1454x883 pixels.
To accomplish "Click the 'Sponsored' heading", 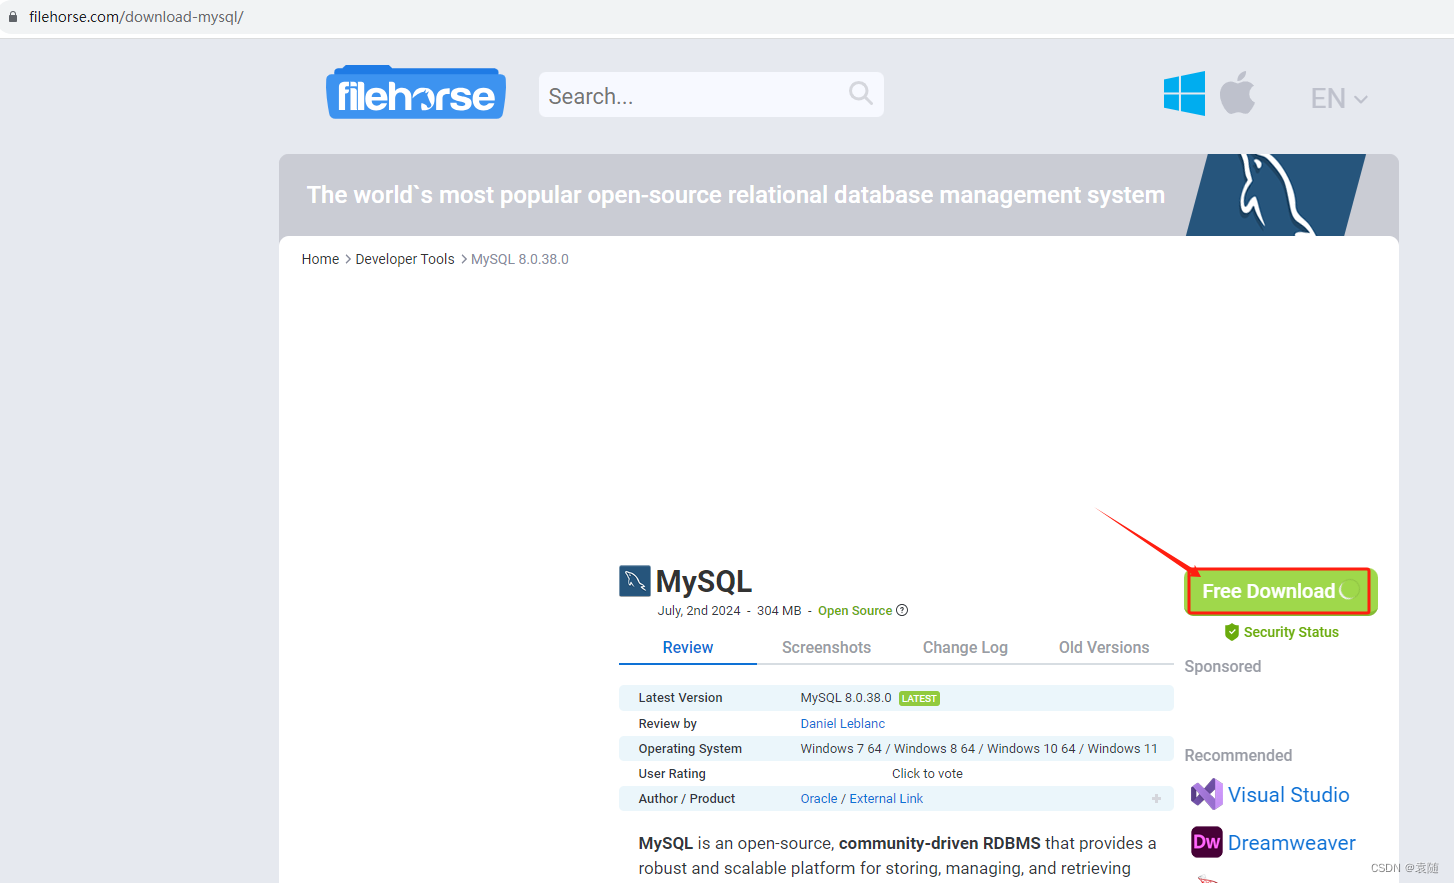I will 1222,667.
